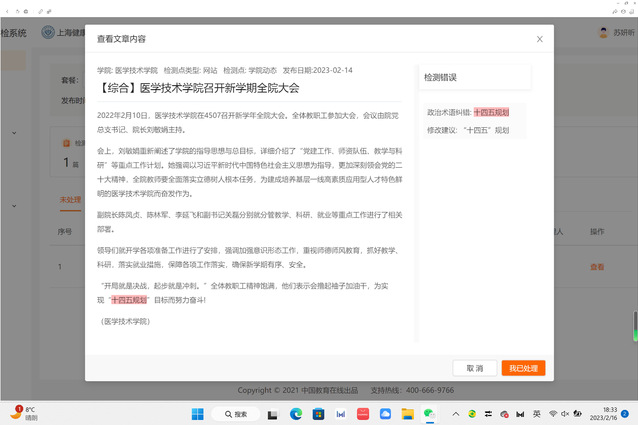
Task: Click the 查看 link in the table row
Action: pos(597,267)
